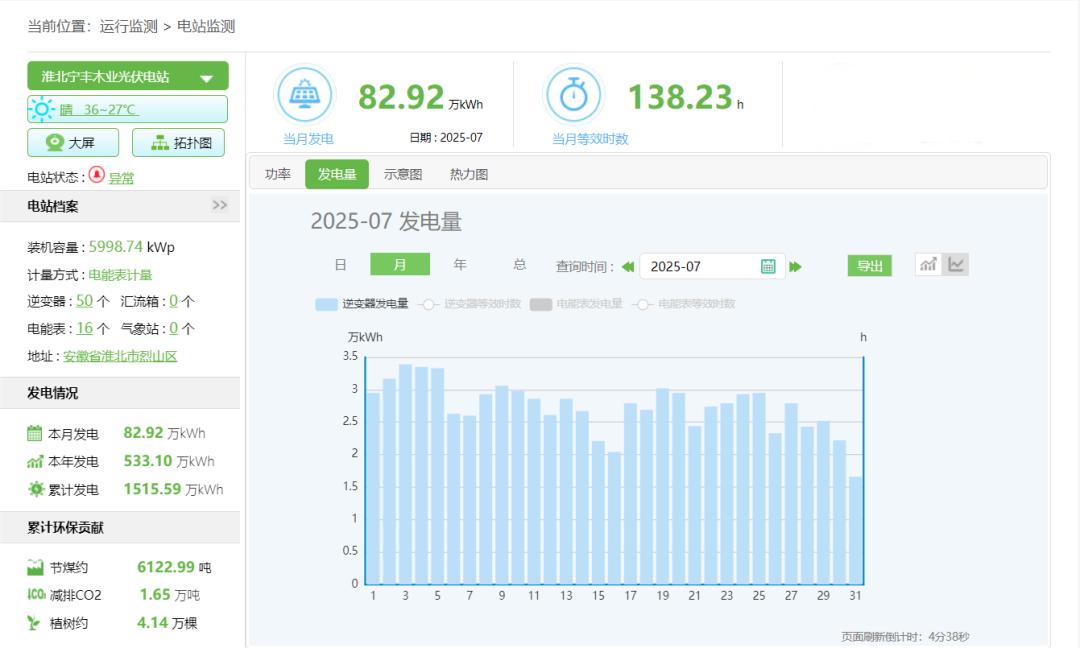Switch to line chart view icon

956,265
